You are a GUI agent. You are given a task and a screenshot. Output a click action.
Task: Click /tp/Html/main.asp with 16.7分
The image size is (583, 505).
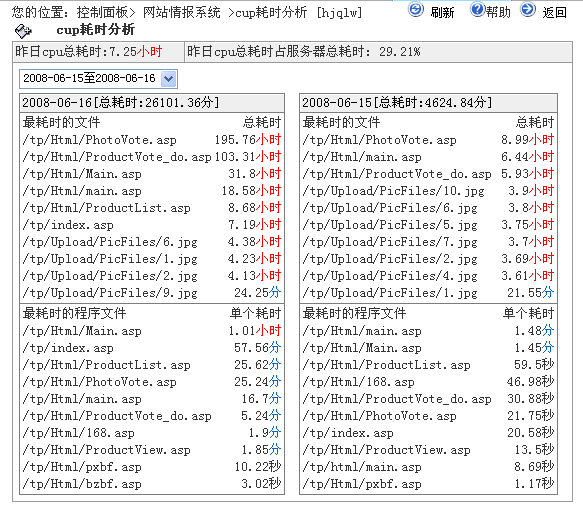point(152,399)
